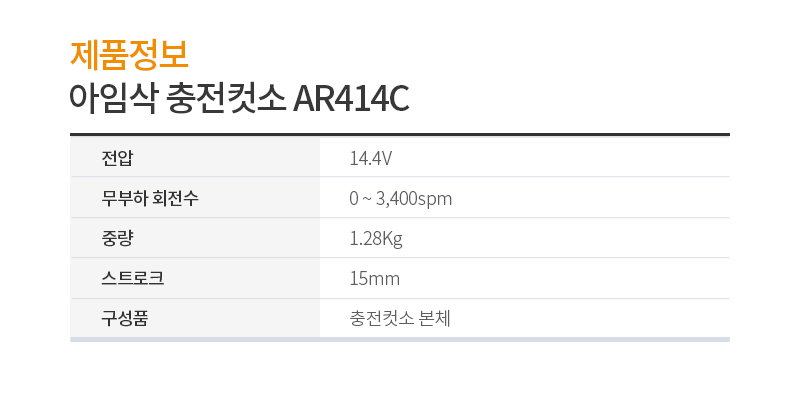
Task: Click the orange 제품정보 heading
Action: tap(129, 55)
